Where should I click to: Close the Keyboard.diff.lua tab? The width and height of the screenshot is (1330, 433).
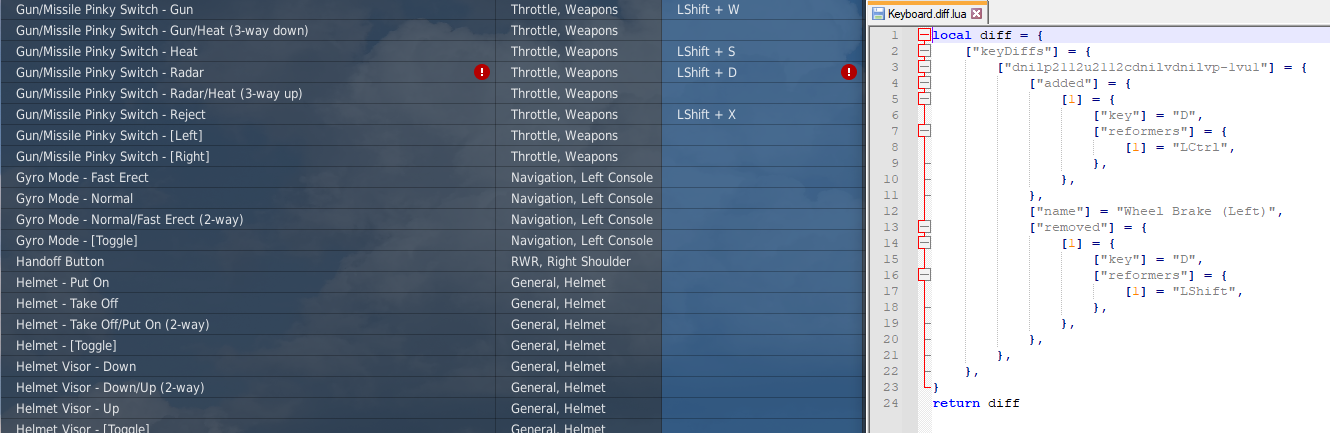pyautogui.click(x=977, y=14)
